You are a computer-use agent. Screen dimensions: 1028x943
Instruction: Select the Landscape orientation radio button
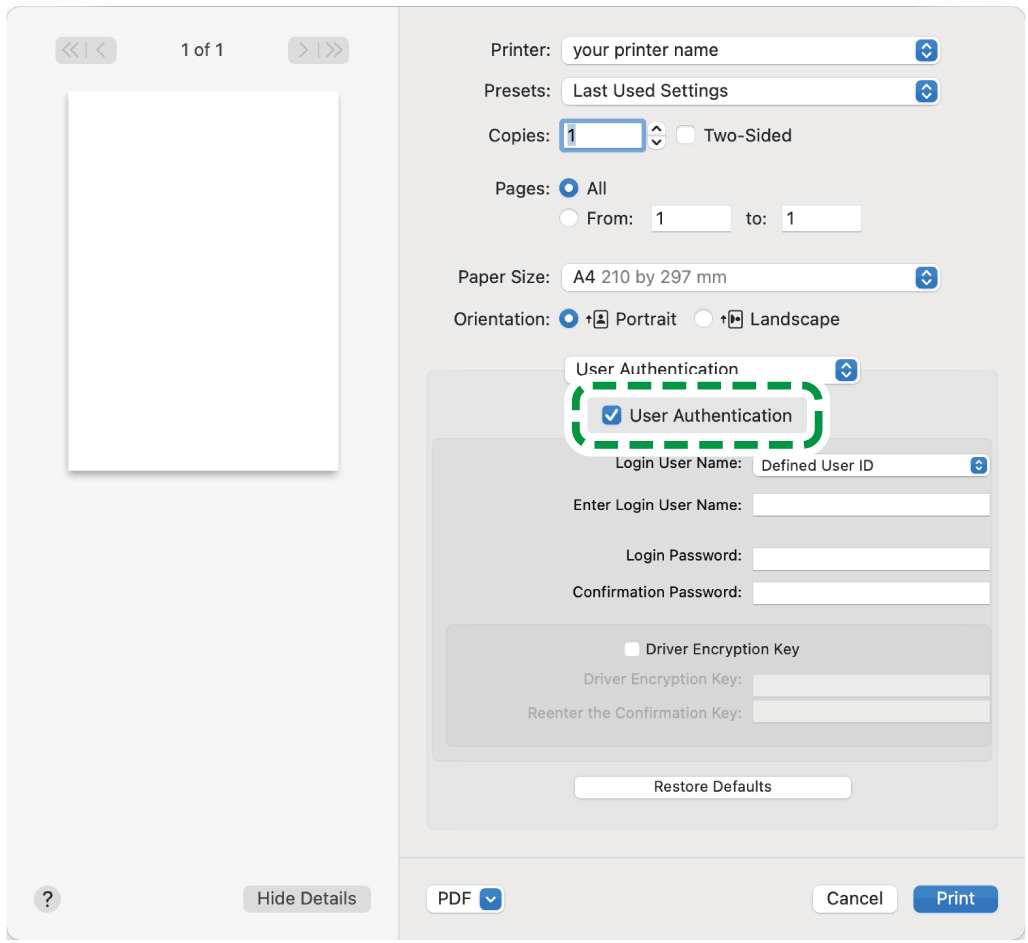[x=704, y=319]
